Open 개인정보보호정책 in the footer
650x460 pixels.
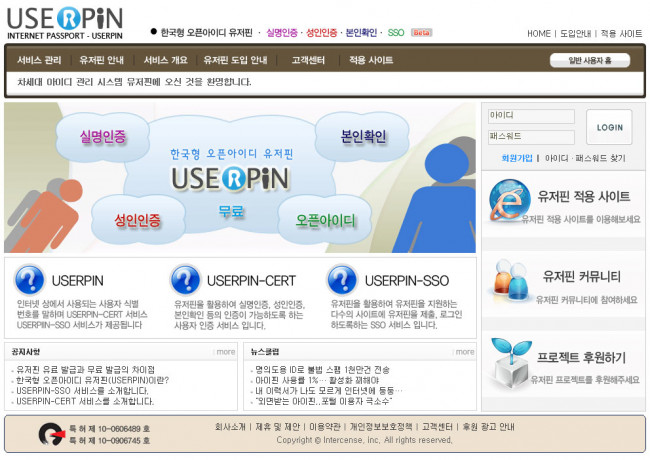[x=381, y=426]
